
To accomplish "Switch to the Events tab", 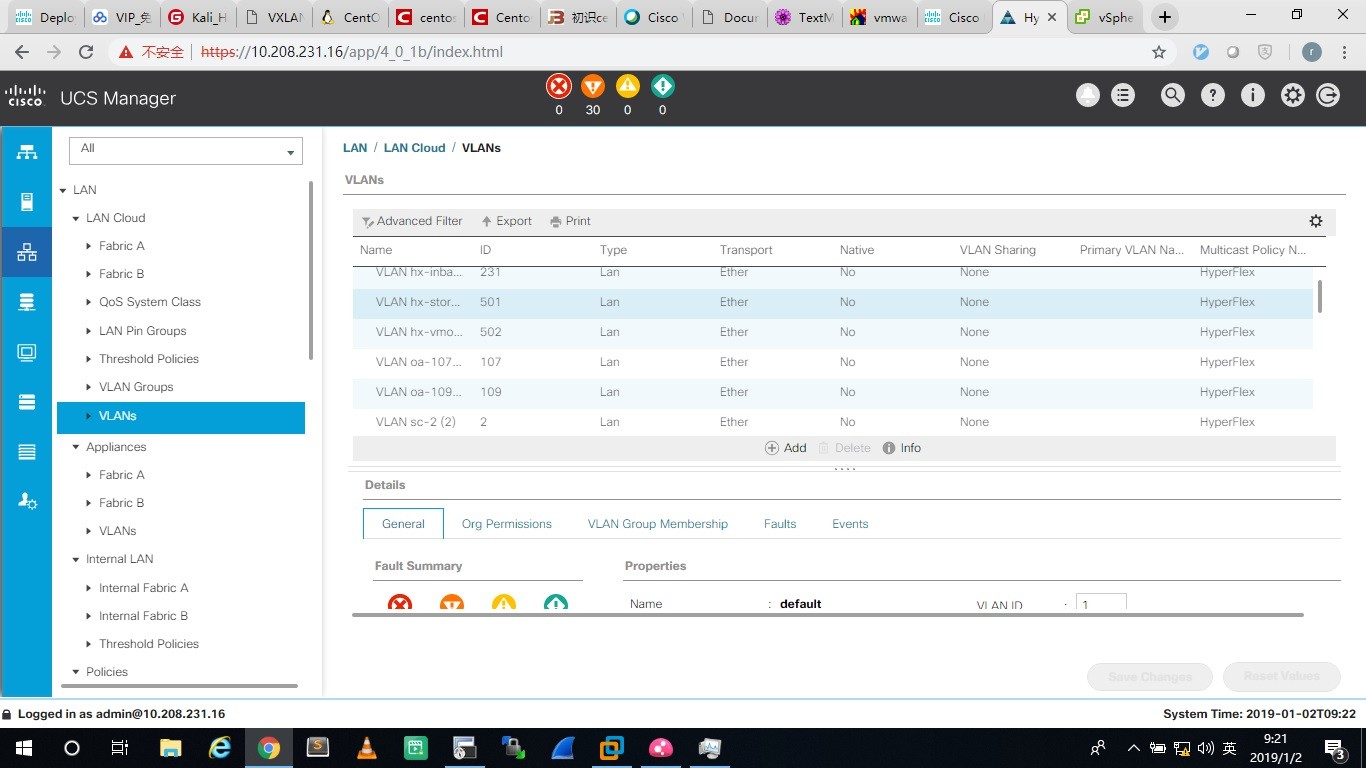I will (x=850, y=524).
